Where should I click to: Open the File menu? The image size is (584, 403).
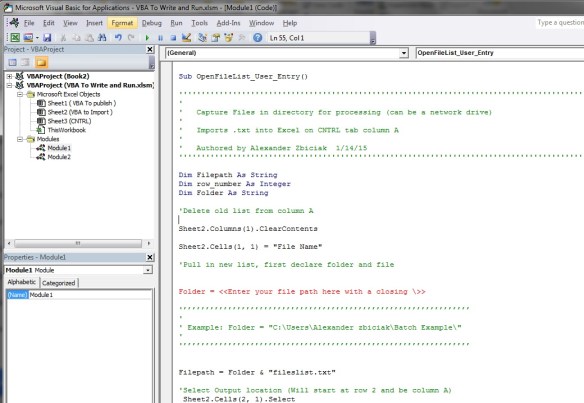29,23
